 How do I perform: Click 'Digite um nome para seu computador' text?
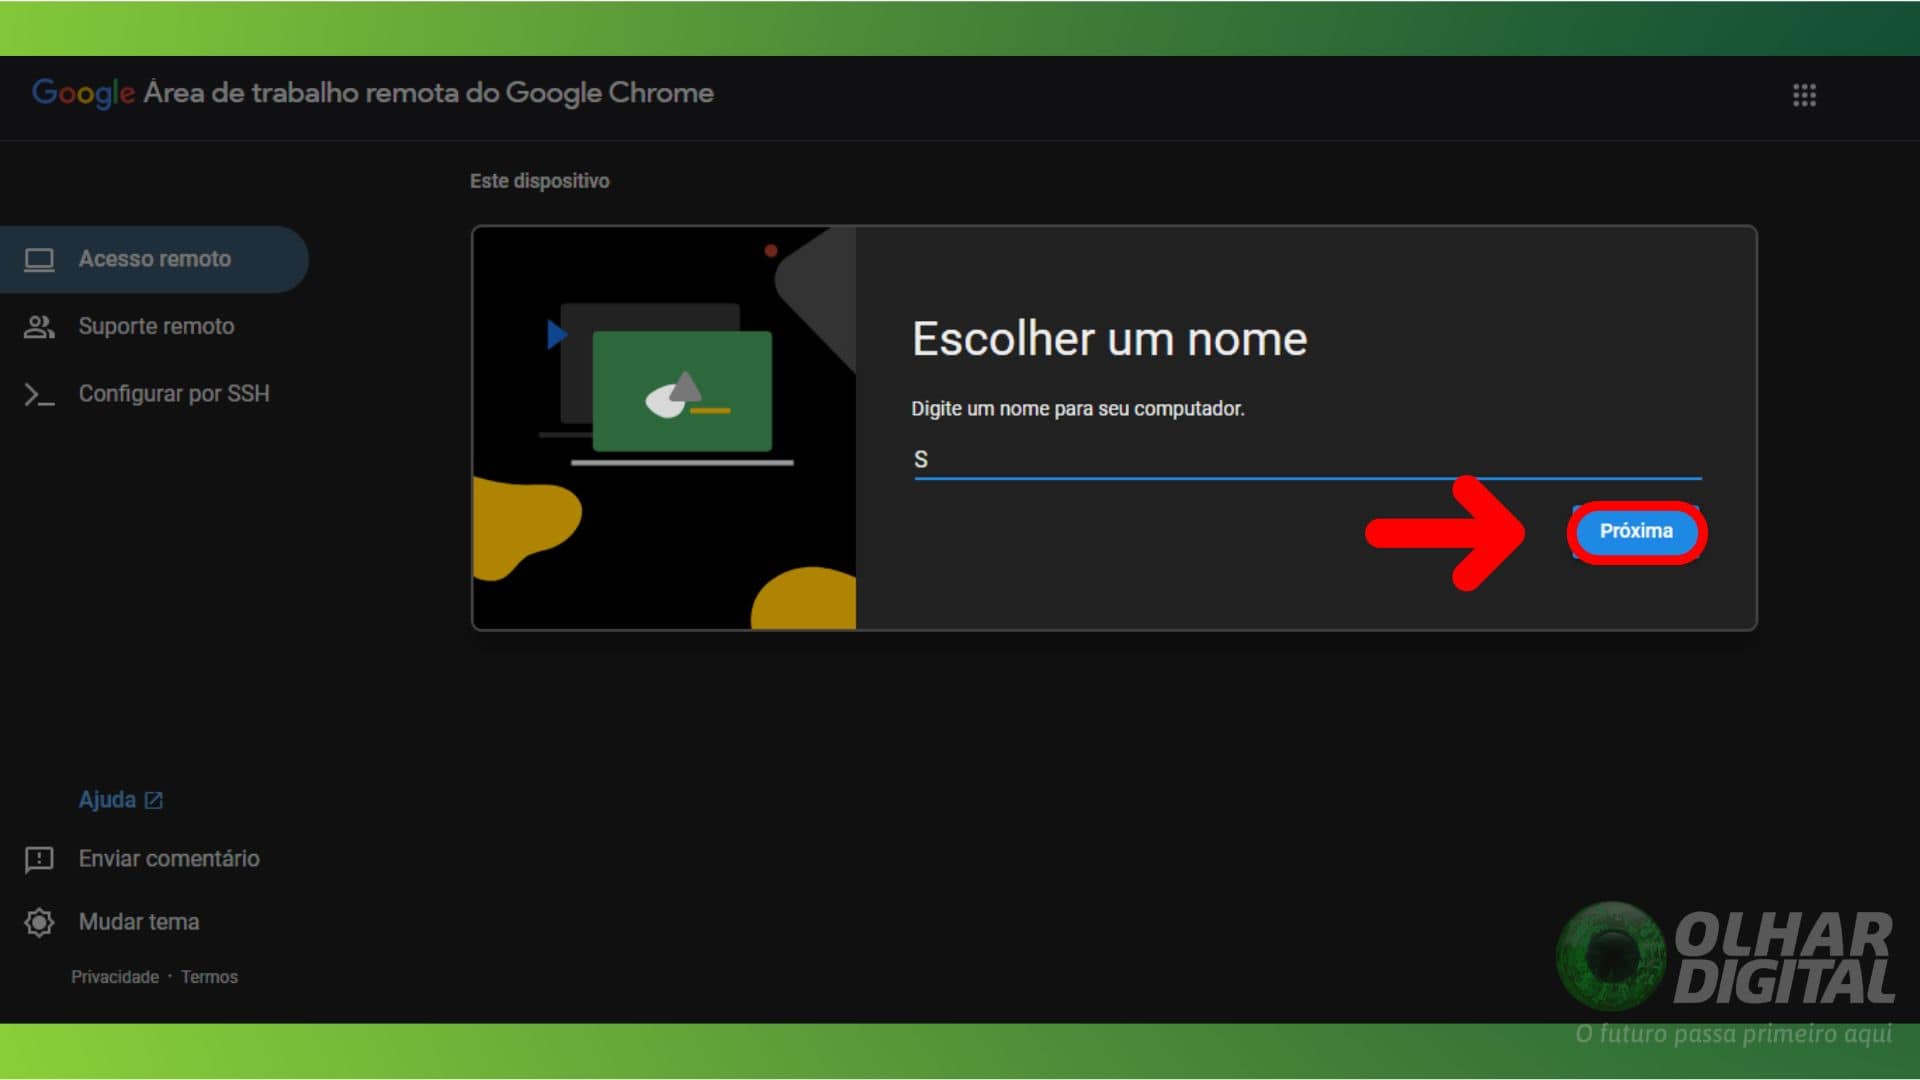point(1077,409)
